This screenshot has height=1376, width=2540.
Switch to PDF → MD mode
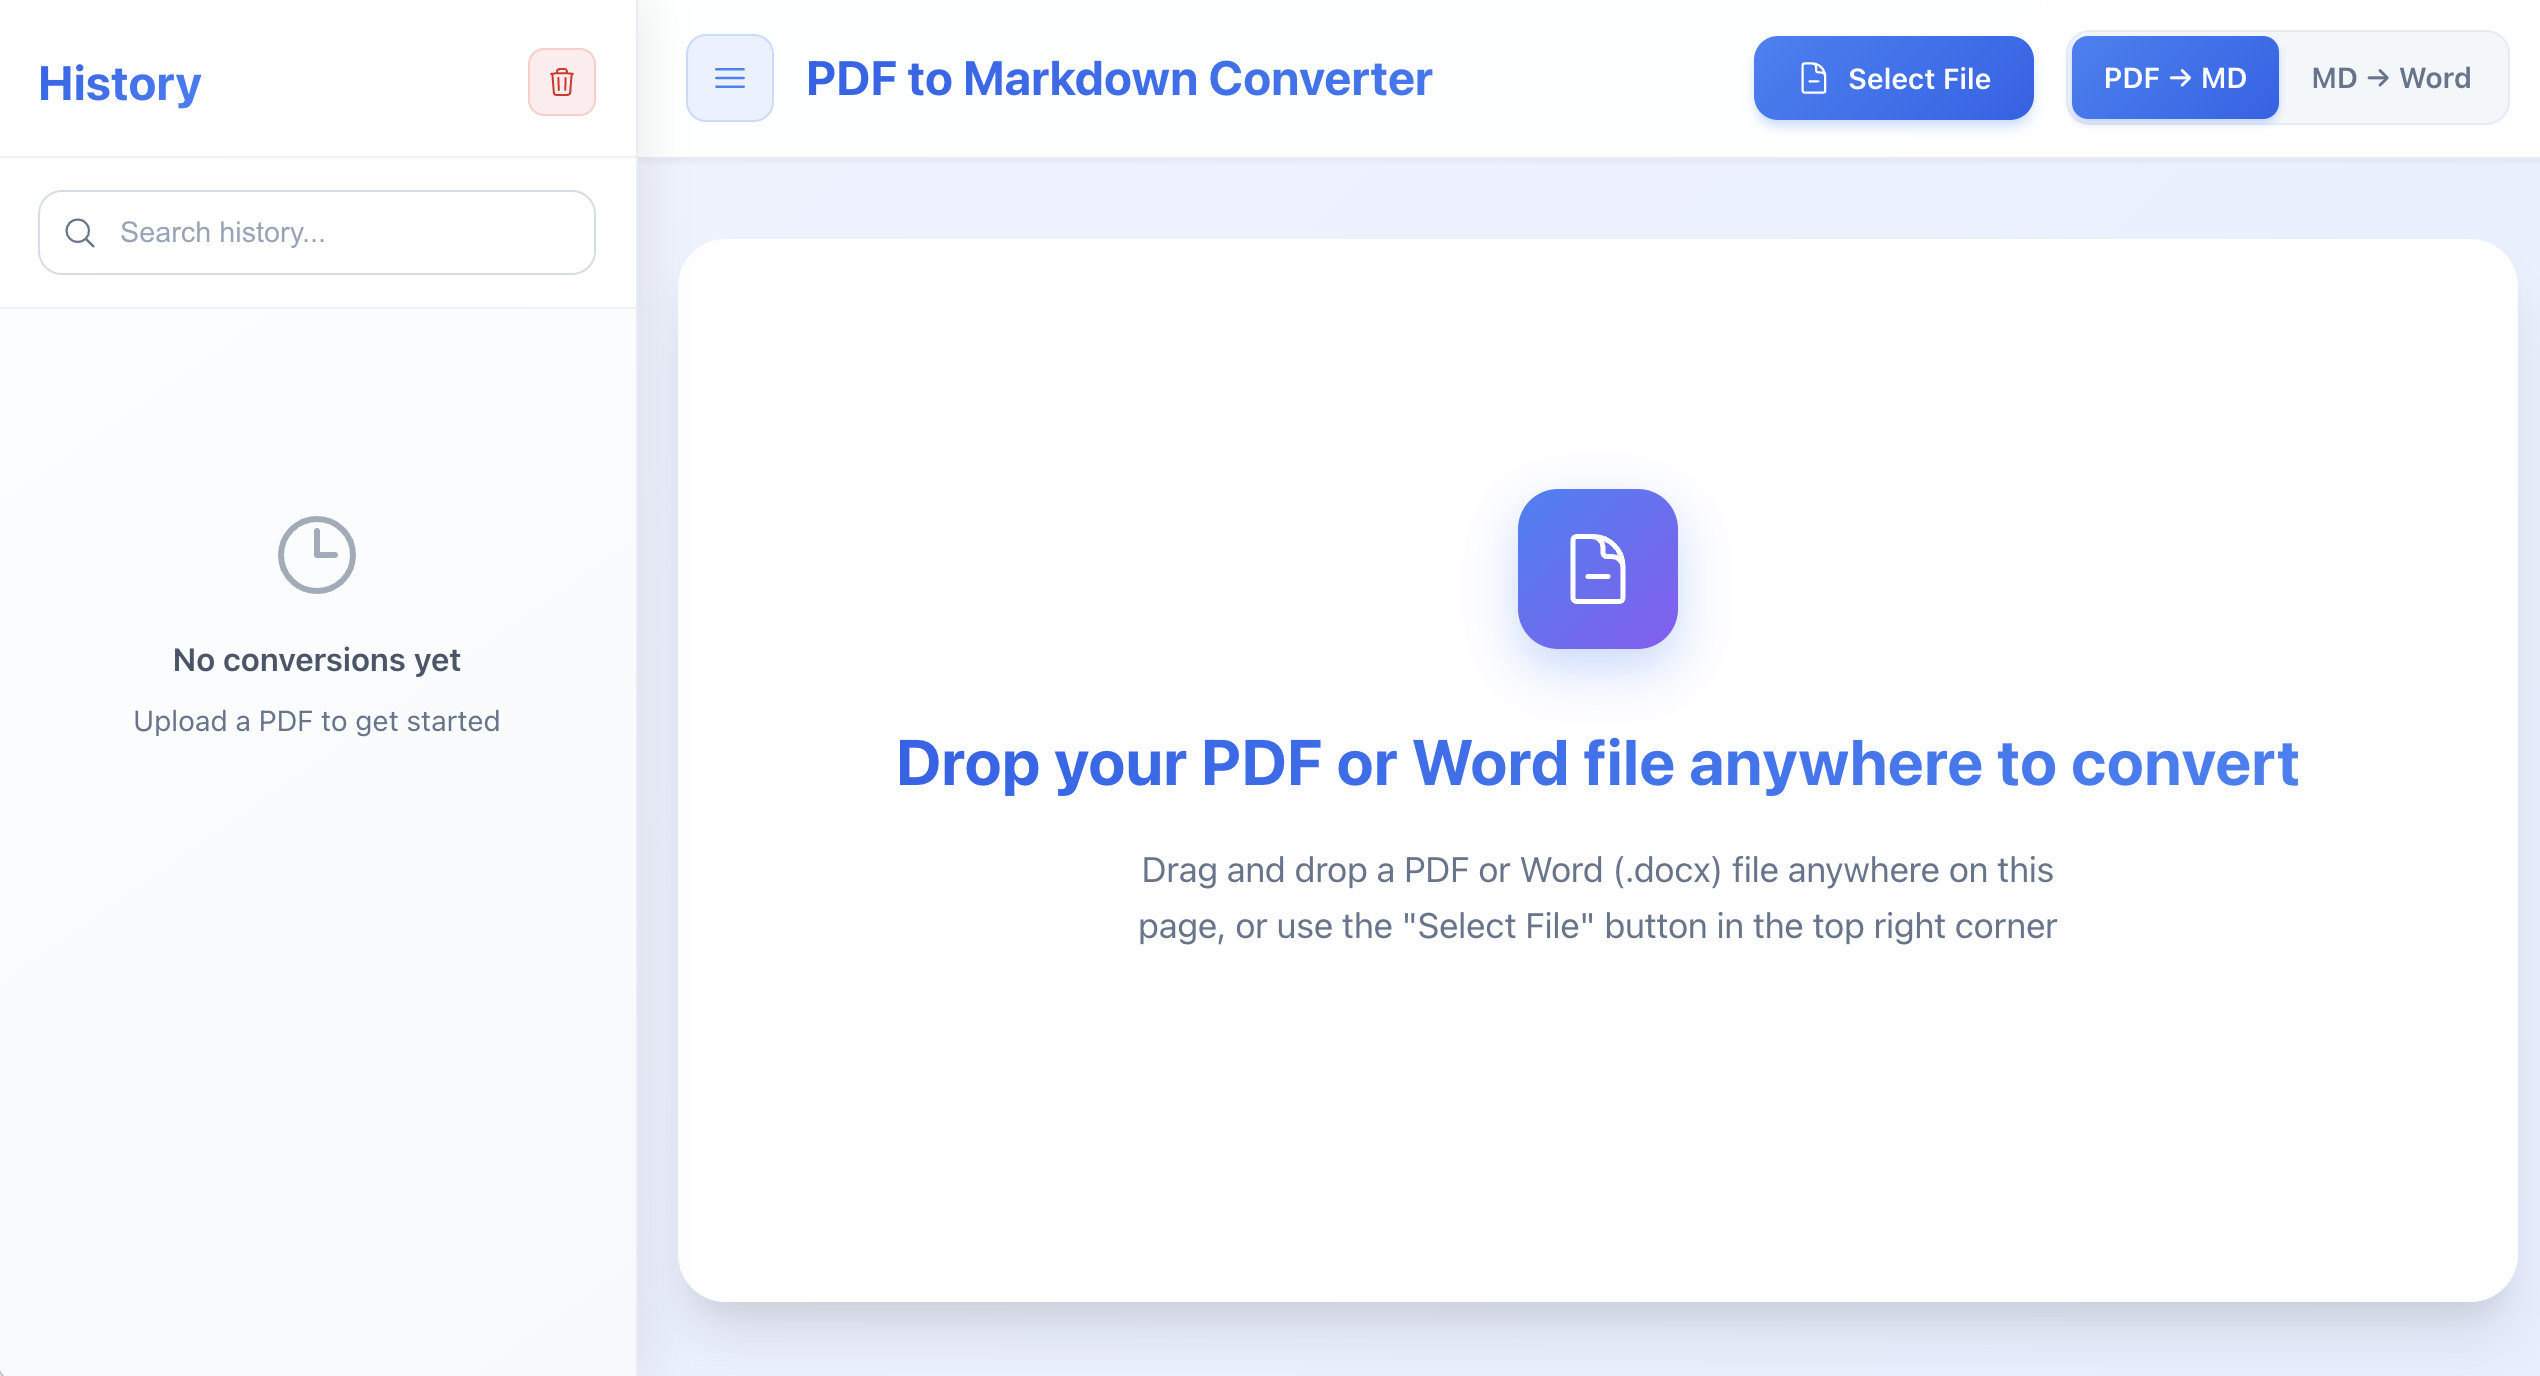[2175, 78]
